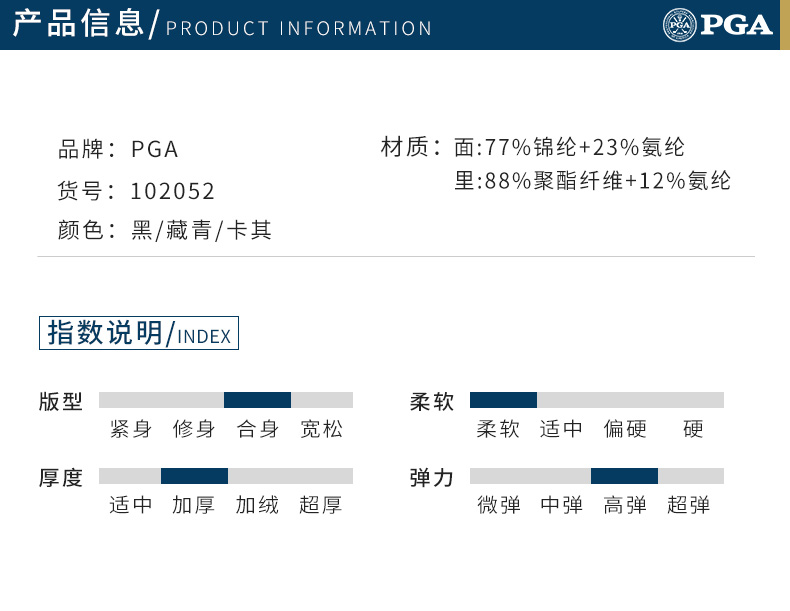Screen dimensions: 790x611
Task: Click the fabric line 面:77%锦纶+23%氨纶
Action: pos(569,148)
